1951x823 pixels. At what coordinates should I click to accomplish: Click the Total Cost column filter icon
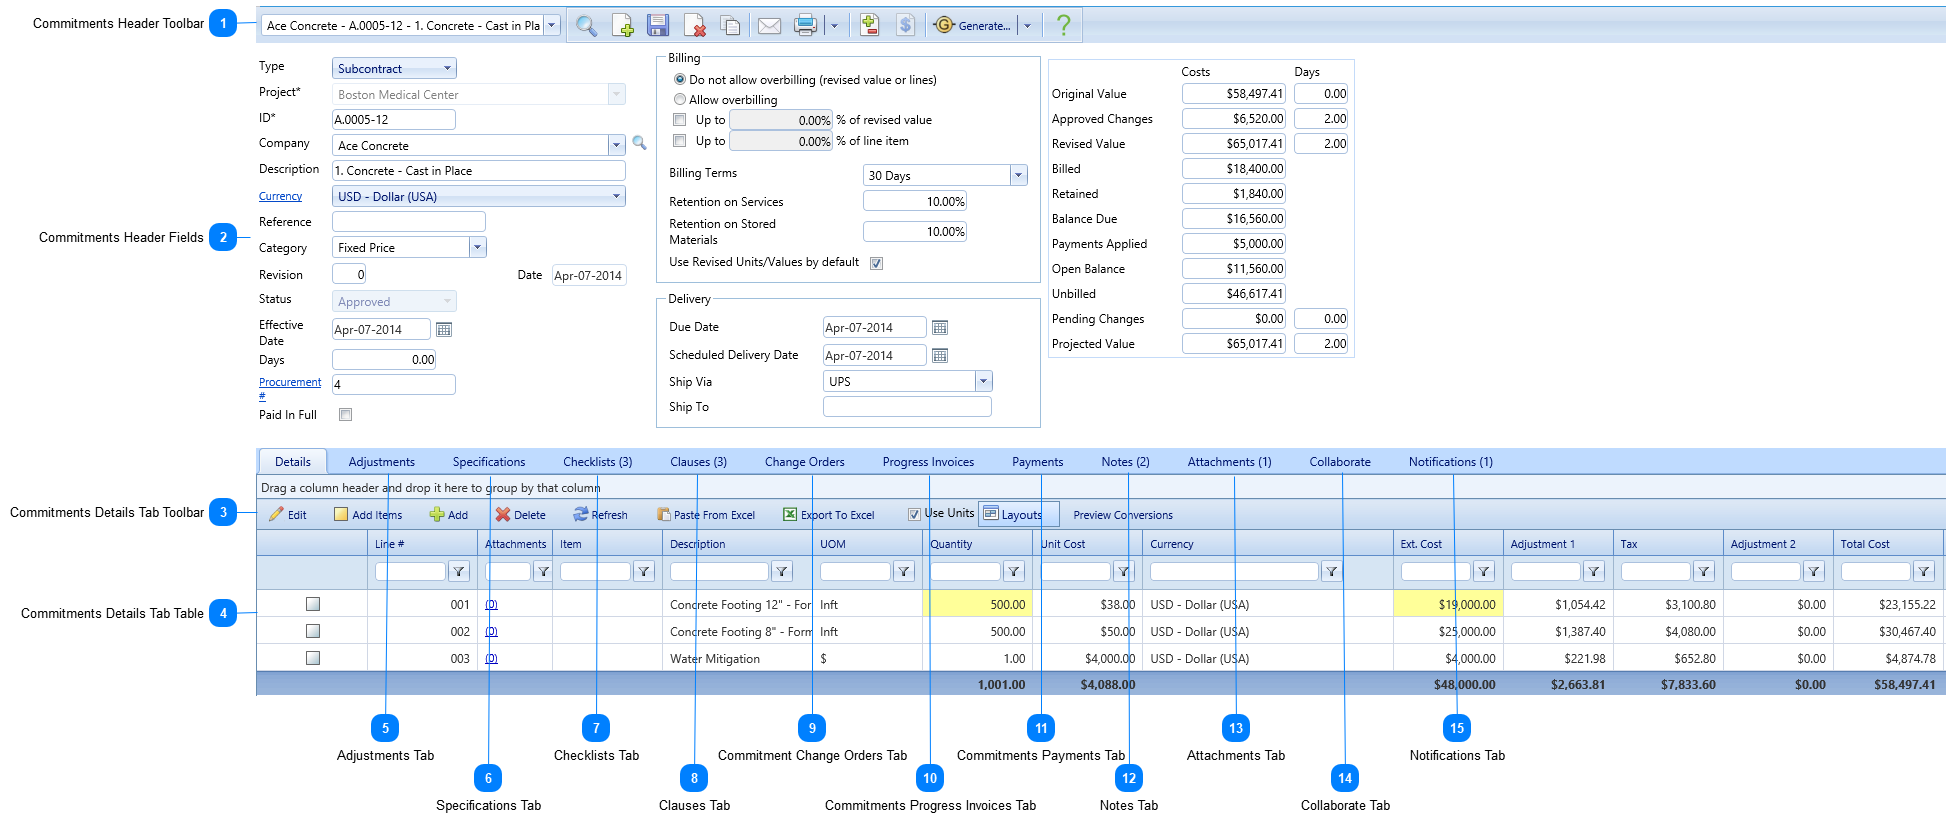(1924, 571)
